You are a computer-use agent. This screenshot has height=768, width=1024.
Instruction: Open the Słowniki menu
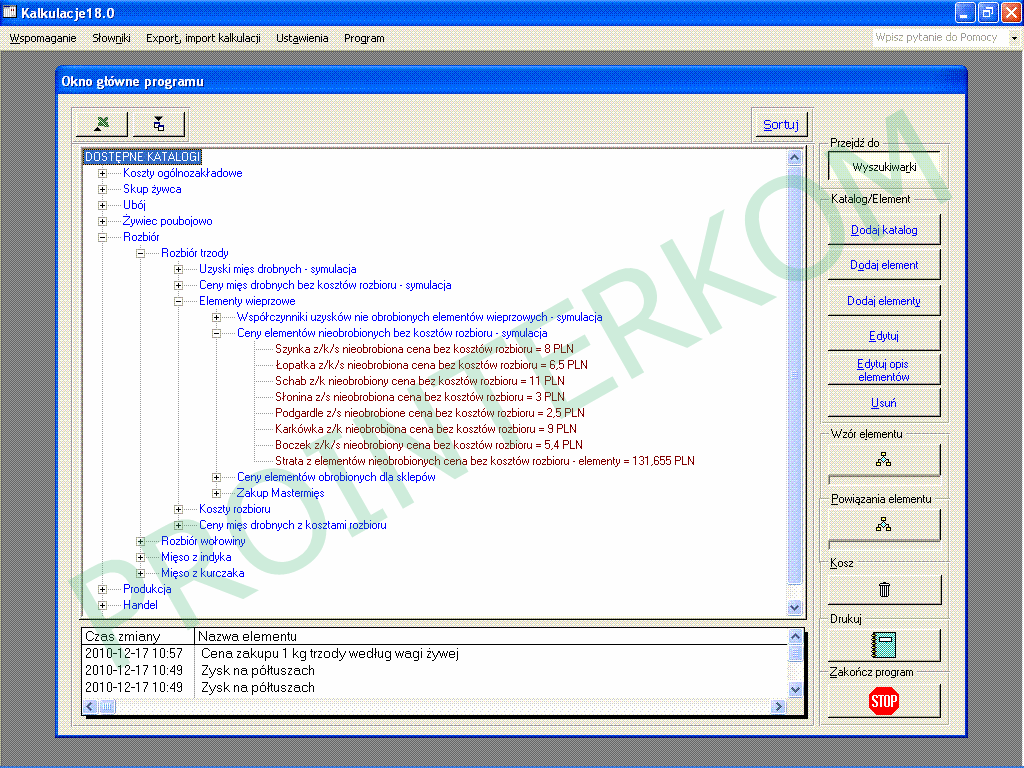point(111,38)
